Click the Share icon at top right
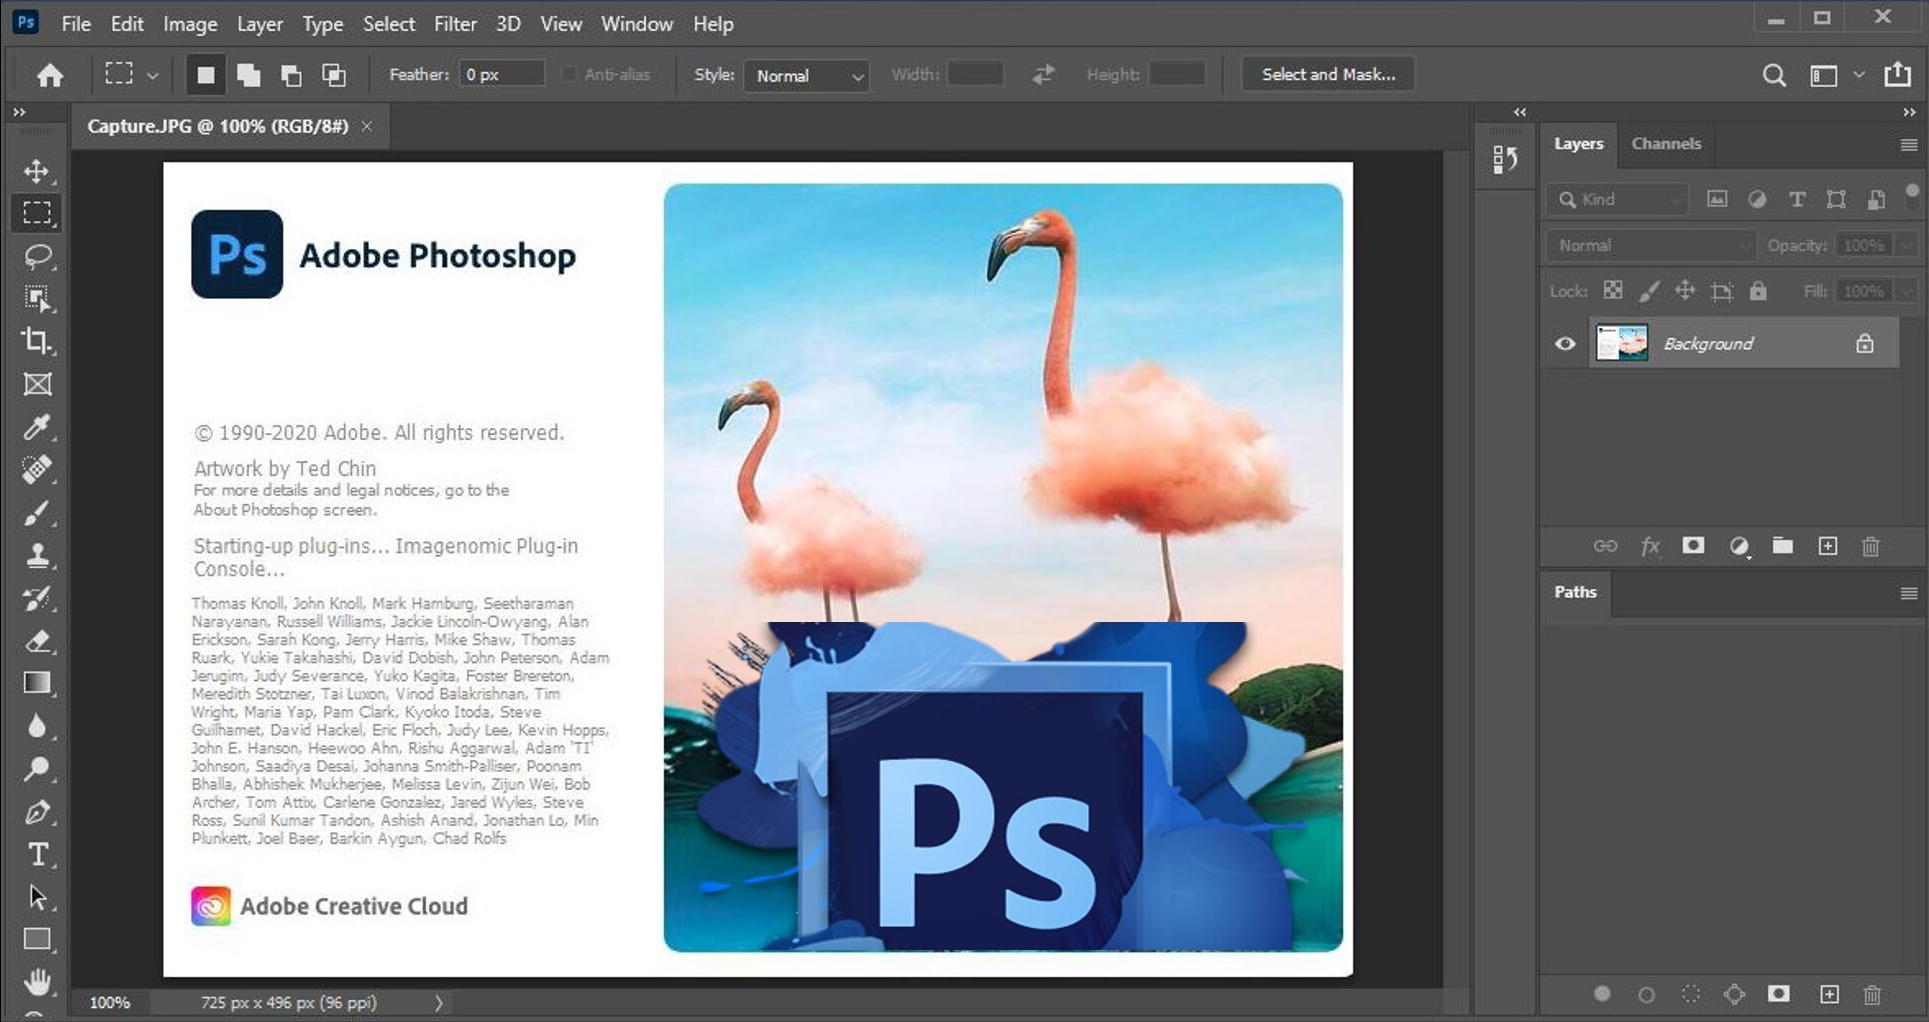 (1897, 74)
